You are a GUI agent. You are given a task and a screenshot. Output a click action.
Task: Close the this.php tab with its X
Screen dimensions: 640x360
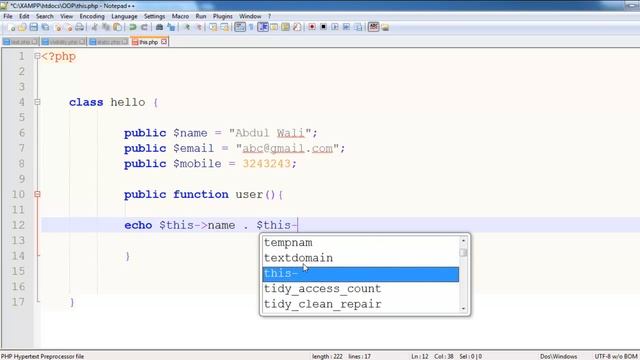[x=164, y=42]
